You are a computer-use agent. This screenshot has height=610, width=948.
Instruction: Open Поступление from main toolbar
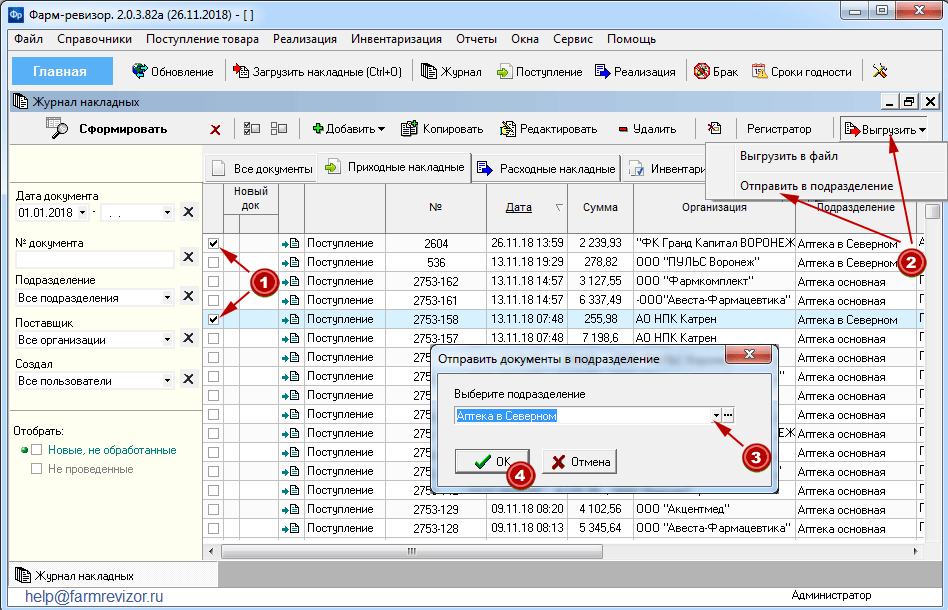pyautogui.click(x=504, y=71)
